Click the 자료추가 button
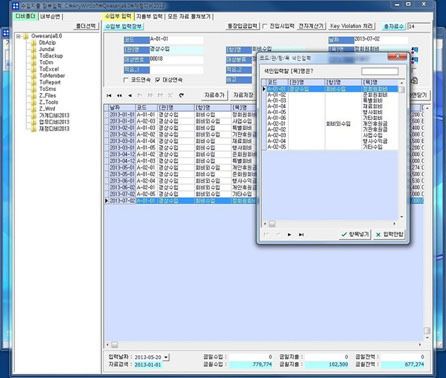Viewport: 446px width, 378px height. click(x=214, y=95)
